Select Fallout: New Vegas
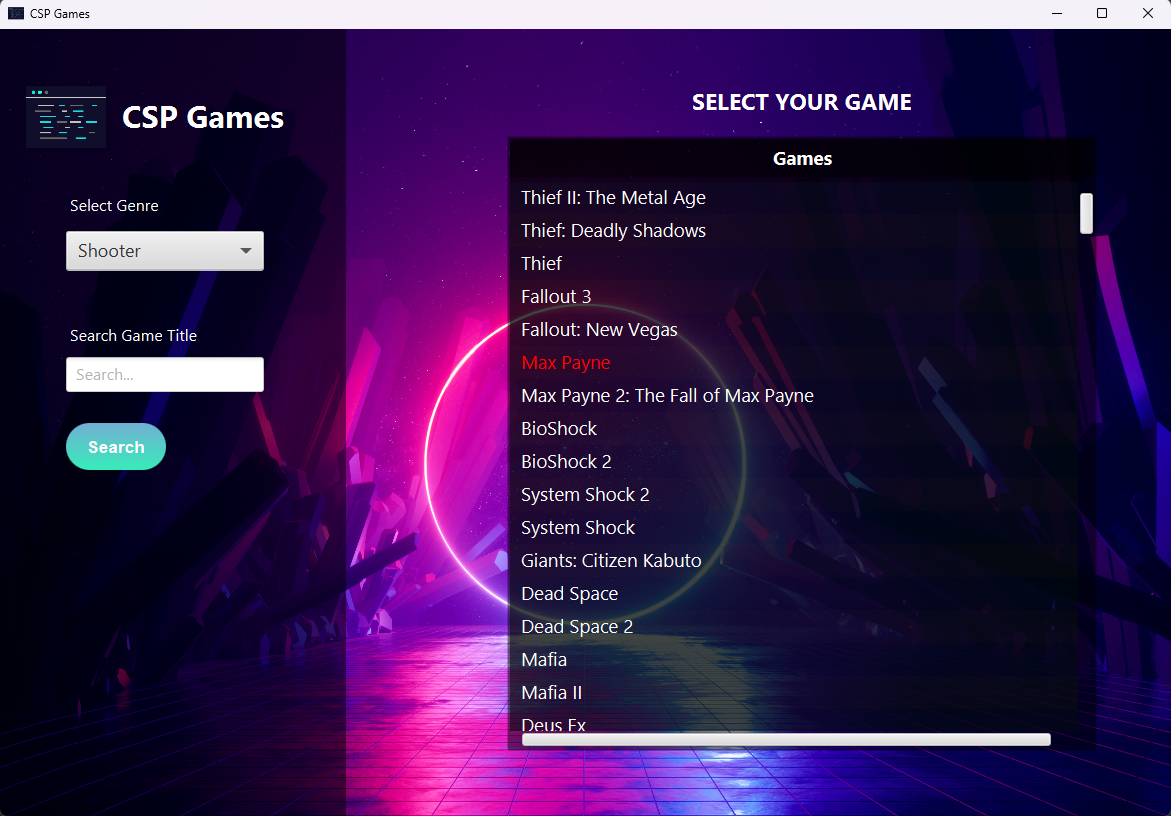 599,330
